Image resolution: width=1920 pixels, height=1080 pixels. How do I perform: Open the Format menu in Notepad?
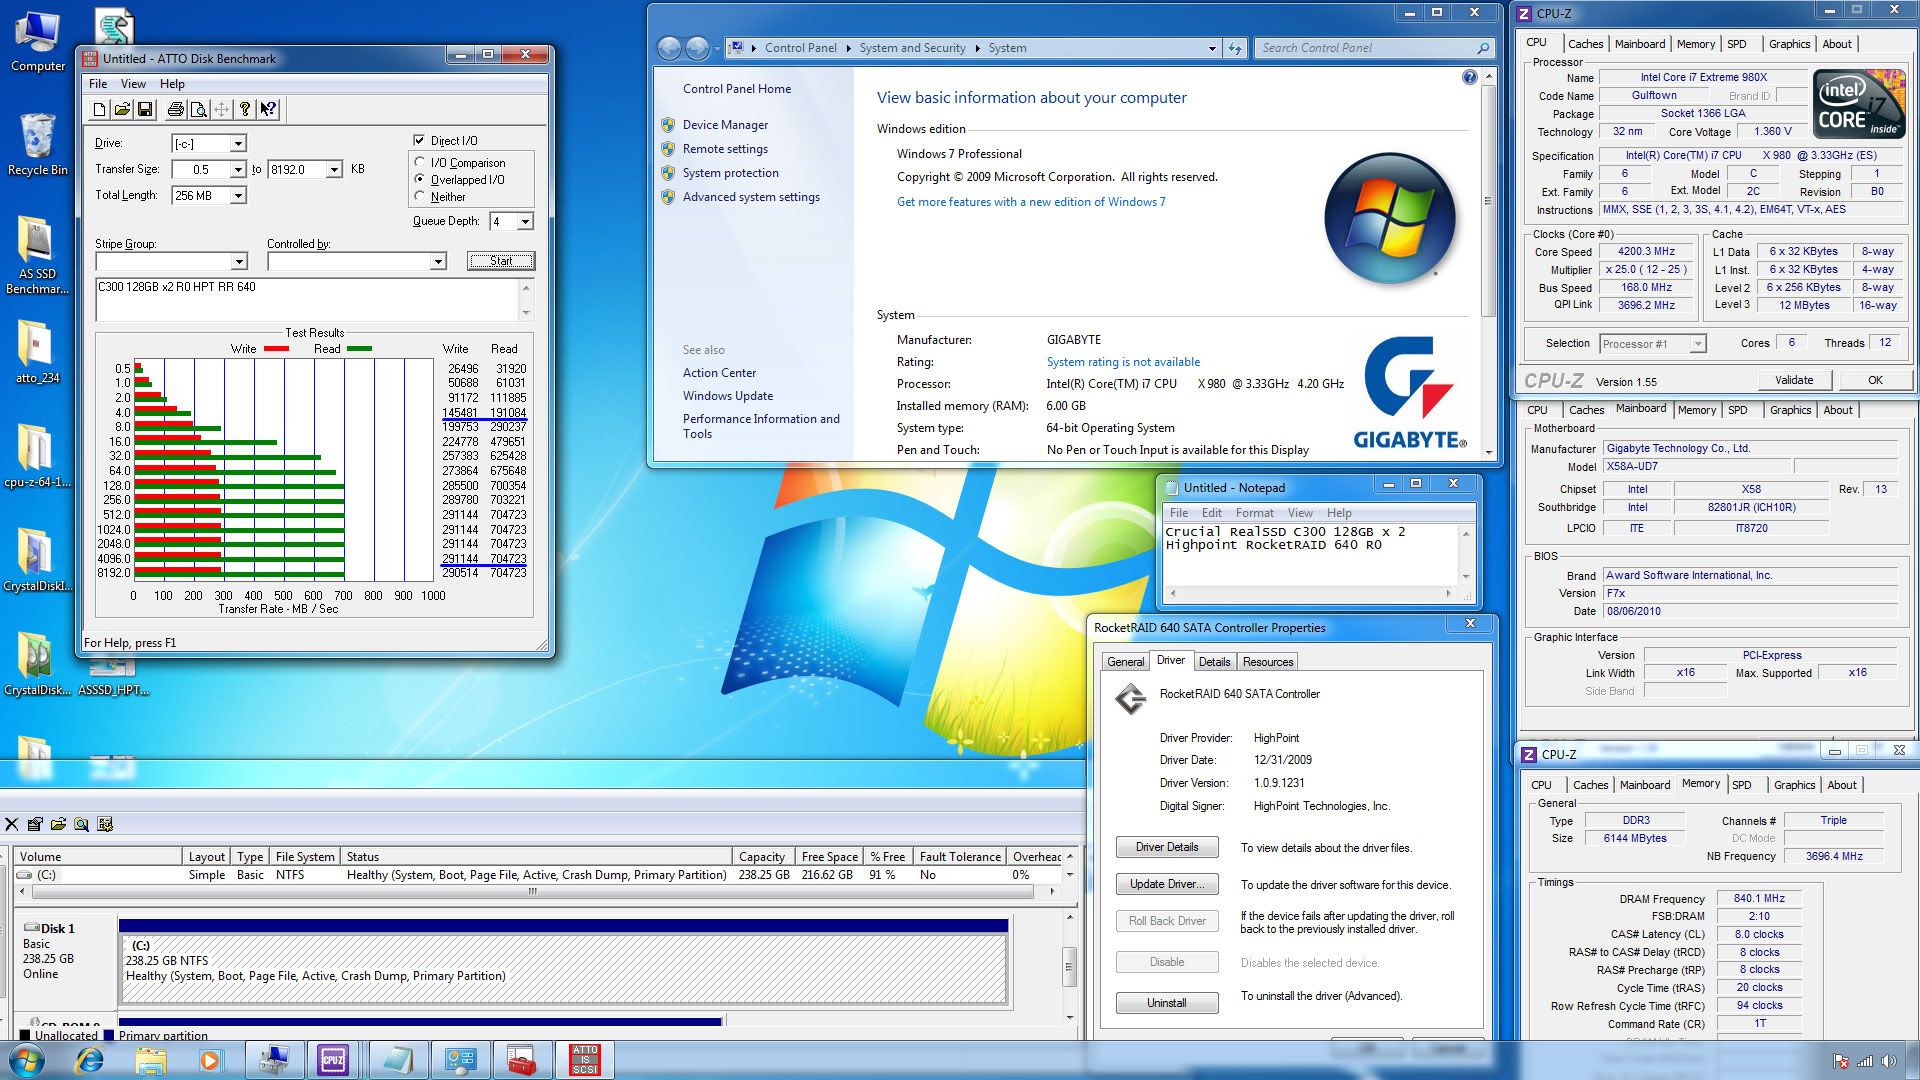(x=1254, y=512)
